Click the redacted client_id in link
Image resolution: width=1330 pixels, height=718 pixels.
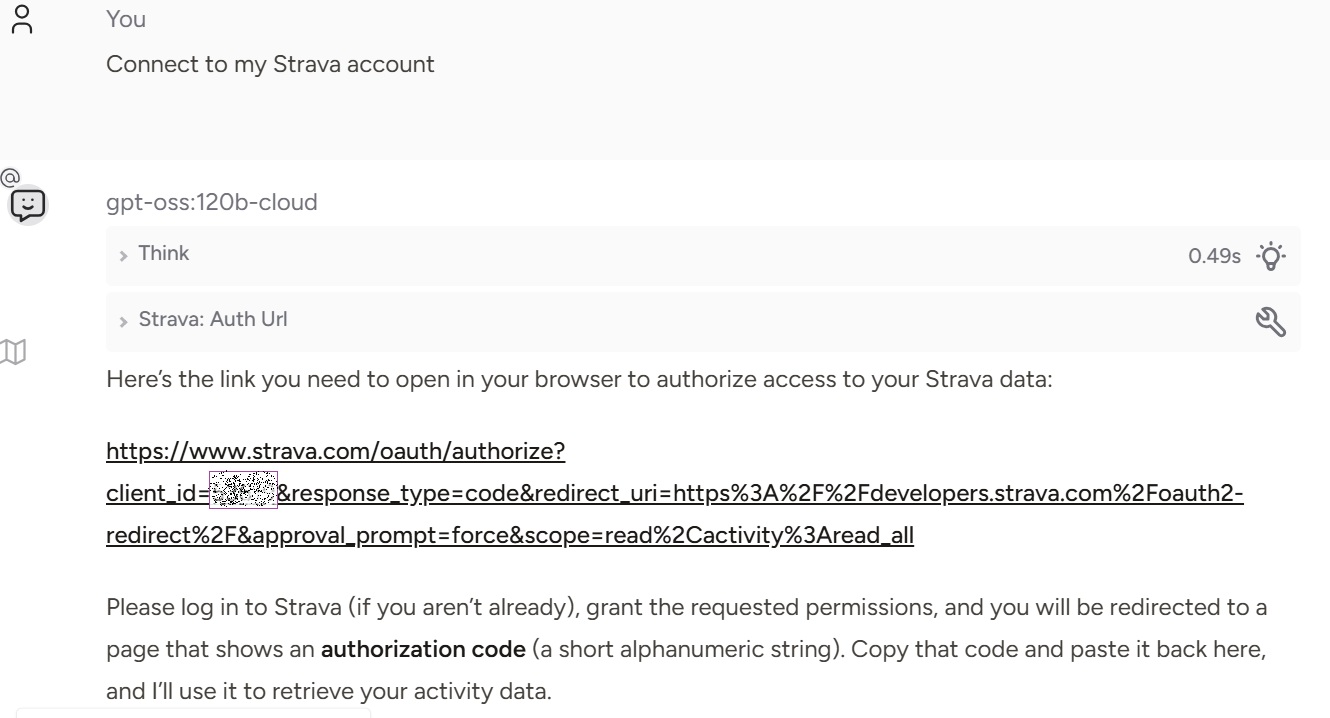pyautogui.click(x=243, y=492)
